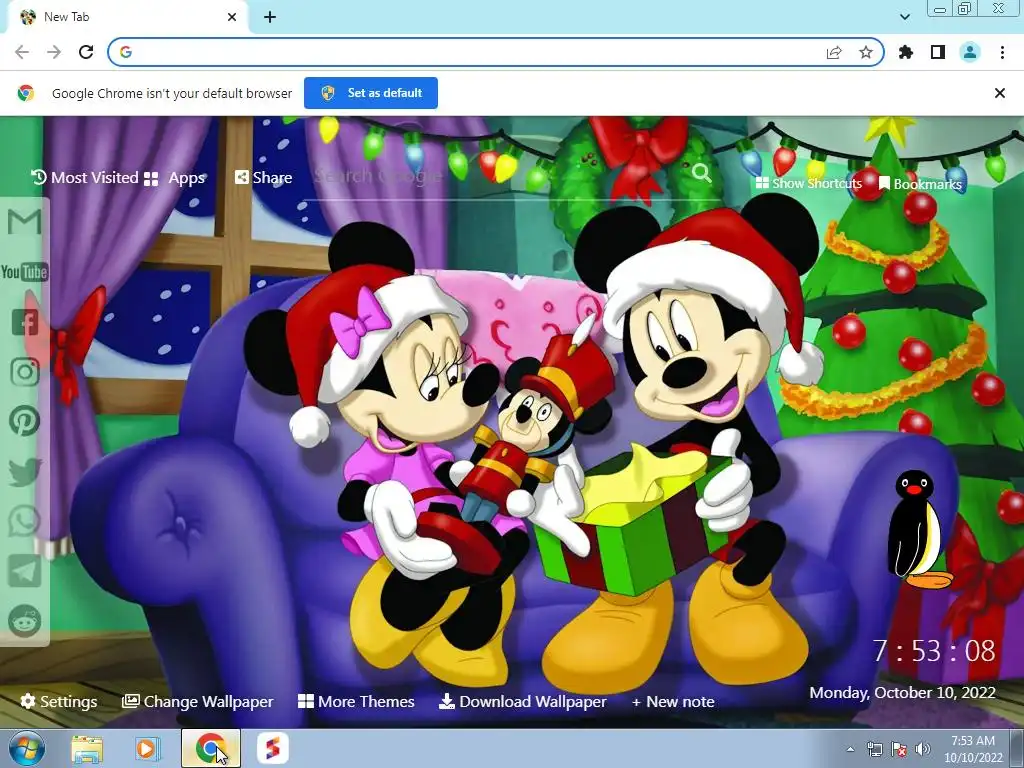Dismiss the default browser notification
The width and height of the screenshot is (1024, 768).
[x=1000, y=93]
